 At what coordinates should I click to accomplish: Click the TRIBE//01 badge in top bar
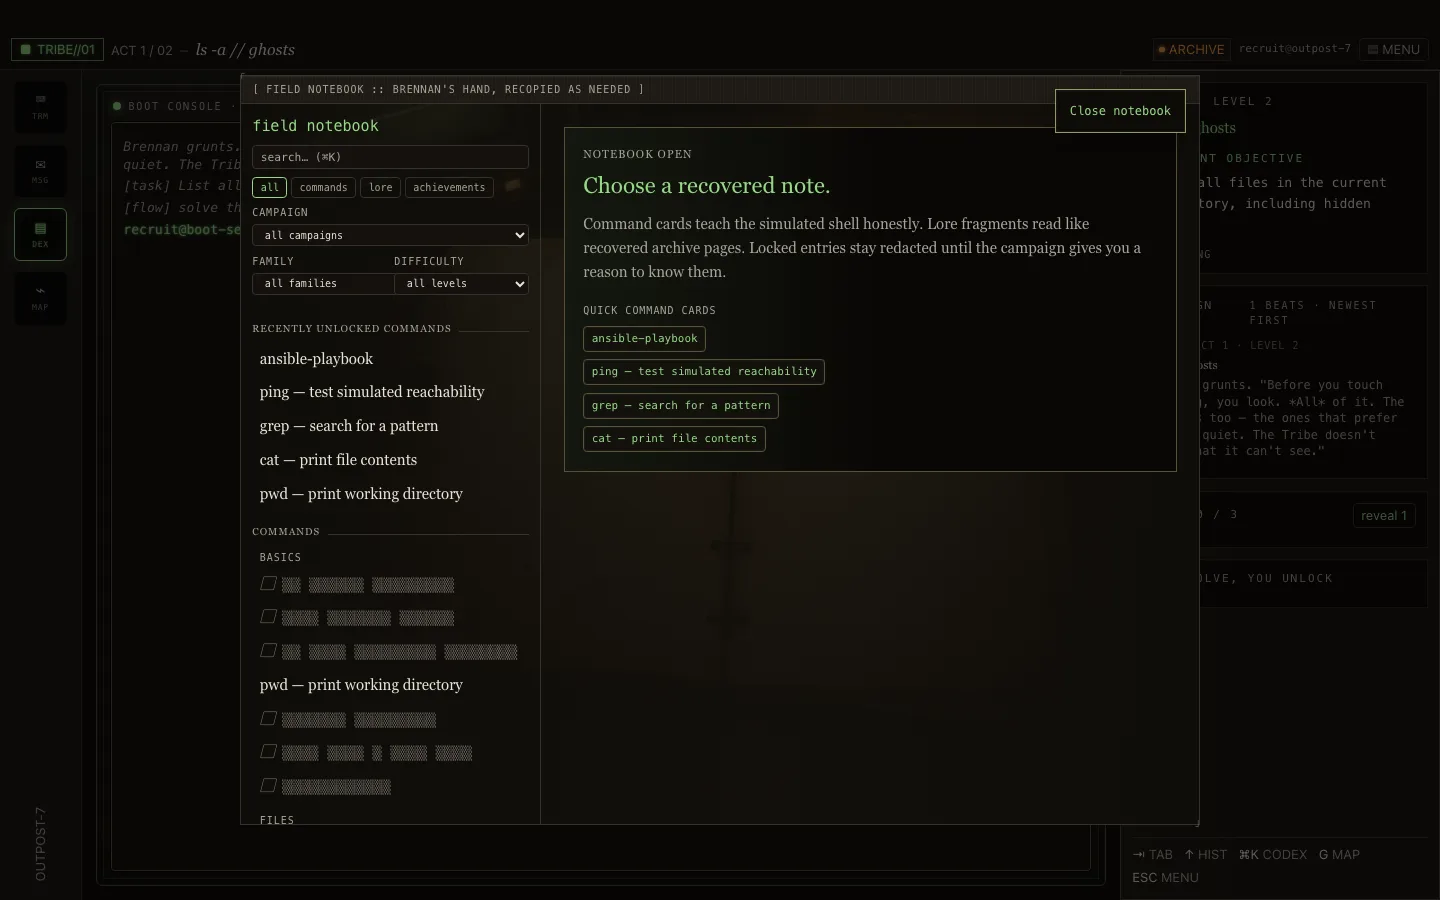pyautogui.click(x=57, y=49)
